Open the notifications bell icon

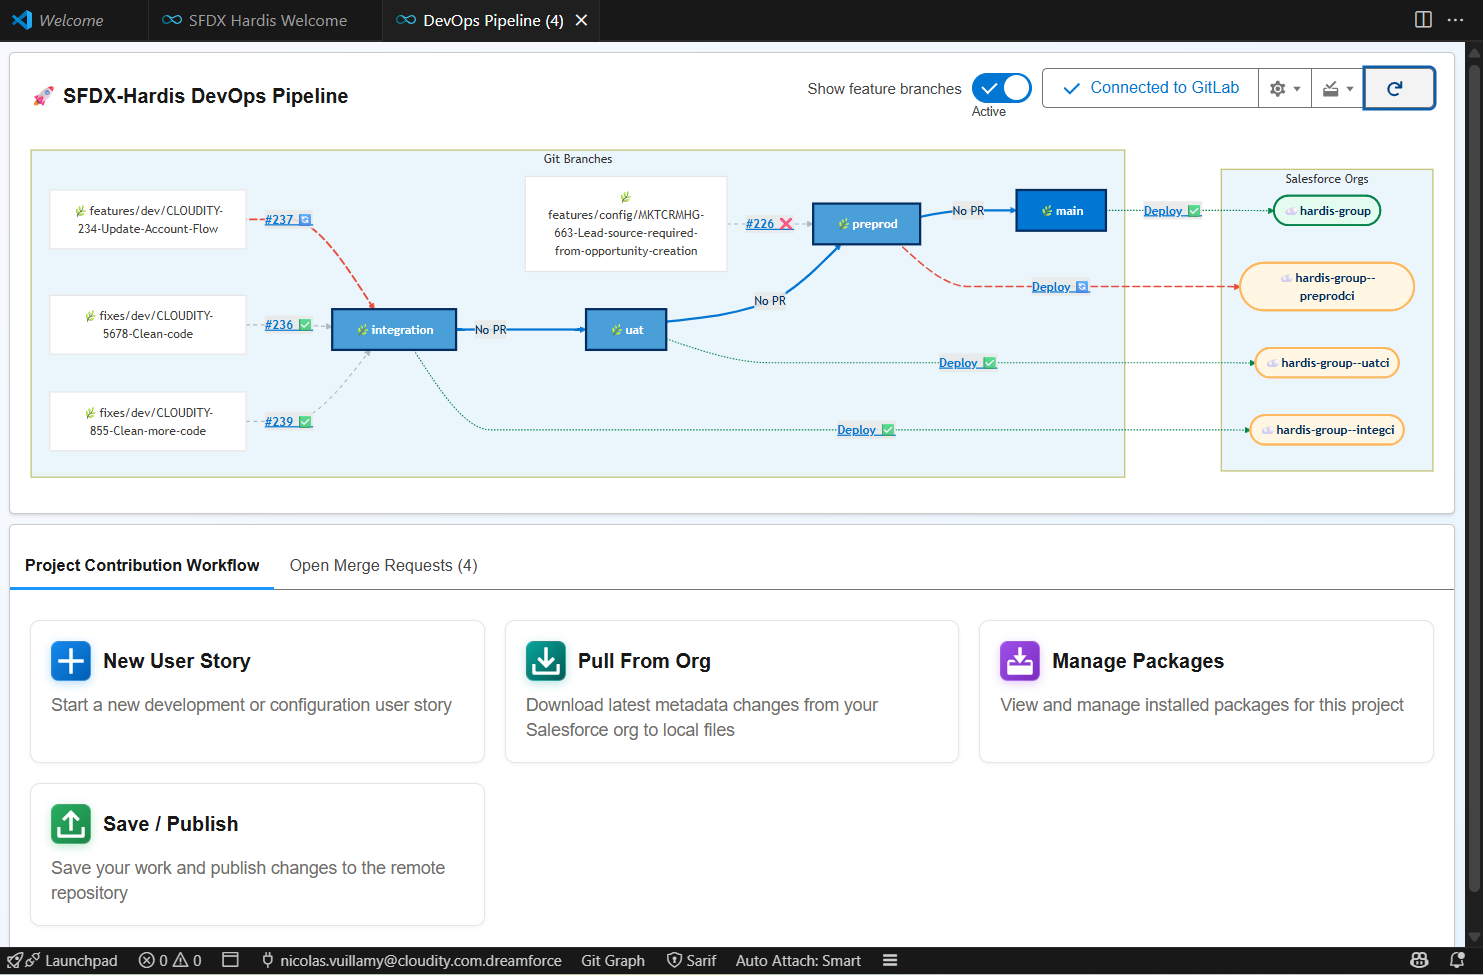pos(1457,960)
